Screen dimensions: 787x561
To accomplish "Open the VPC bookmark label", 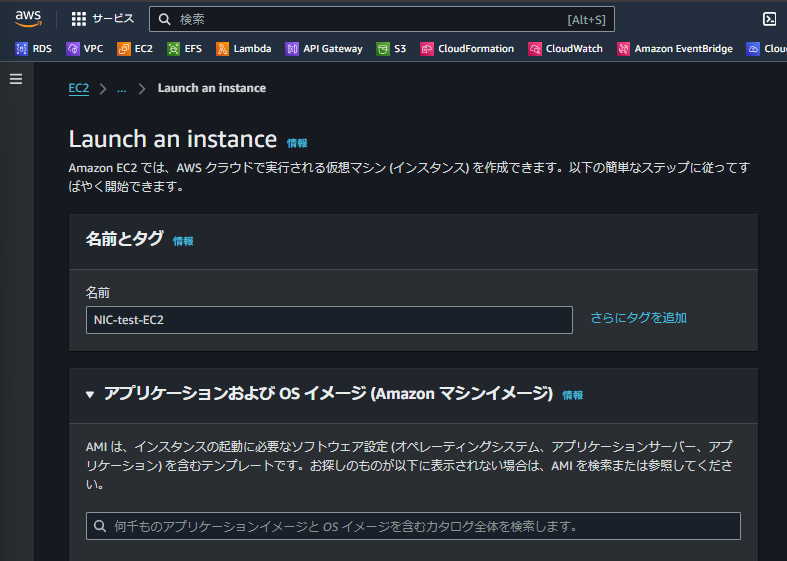I will [x=93, y=49].
